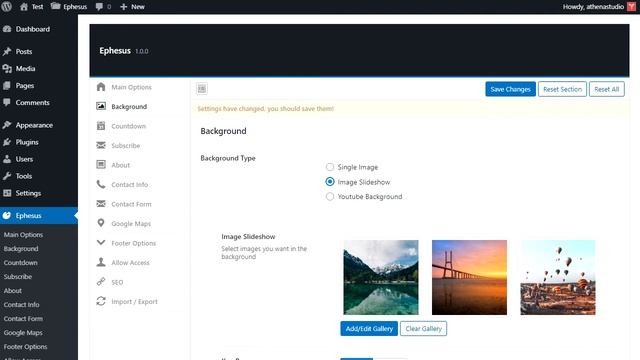Click the Allow Access user icon

(101, 262)
